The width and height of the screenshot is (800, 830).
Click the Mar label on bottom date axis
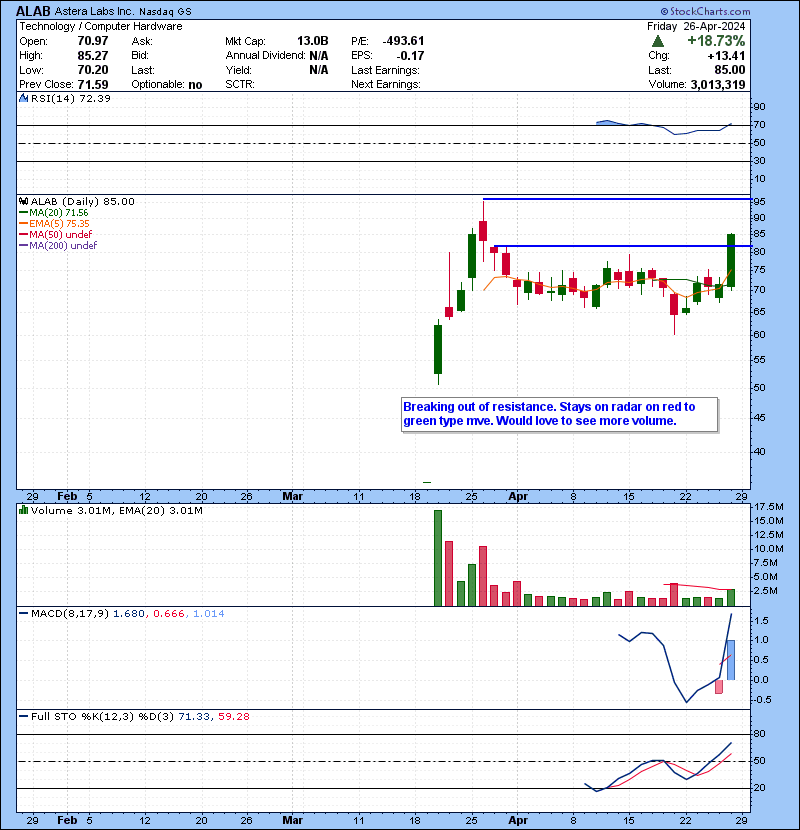click(292, 820)
